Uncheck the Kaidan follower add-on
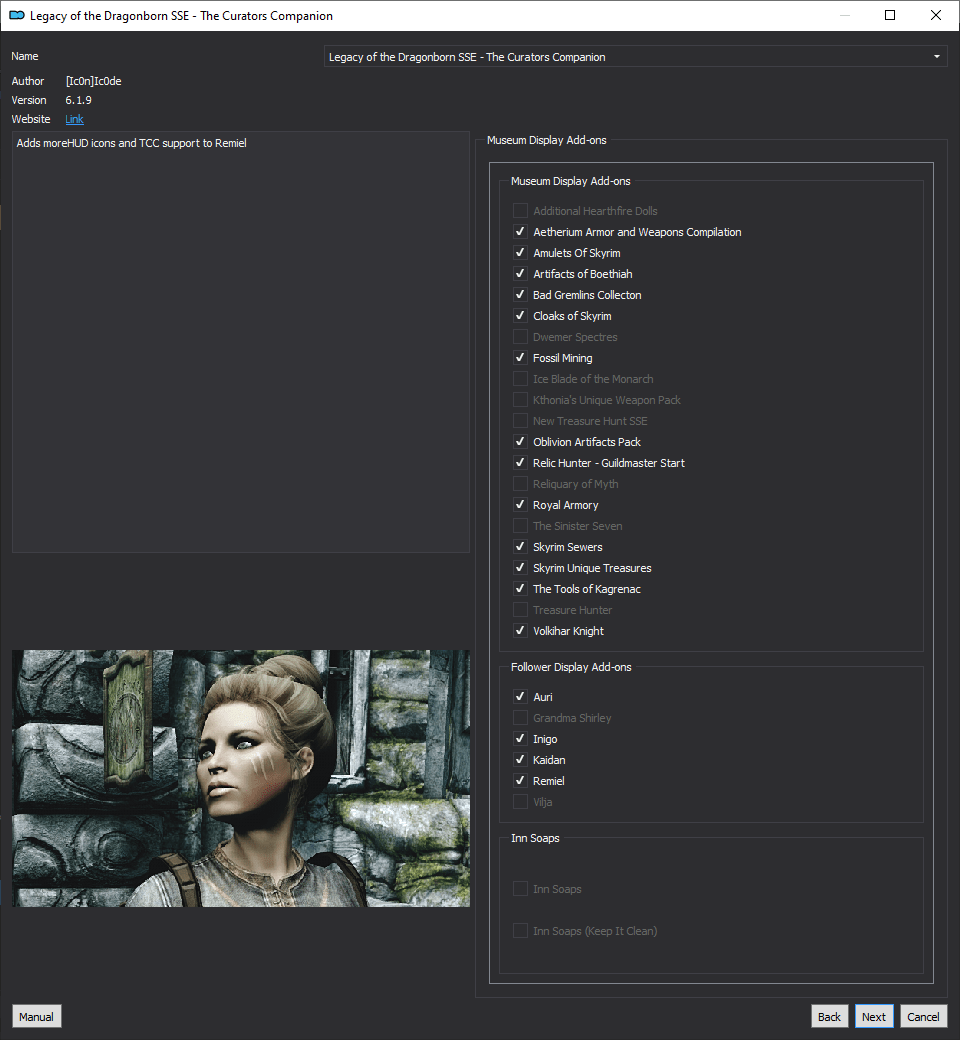The height and width of the screenshot is (1040, 960). coord(520,760)
